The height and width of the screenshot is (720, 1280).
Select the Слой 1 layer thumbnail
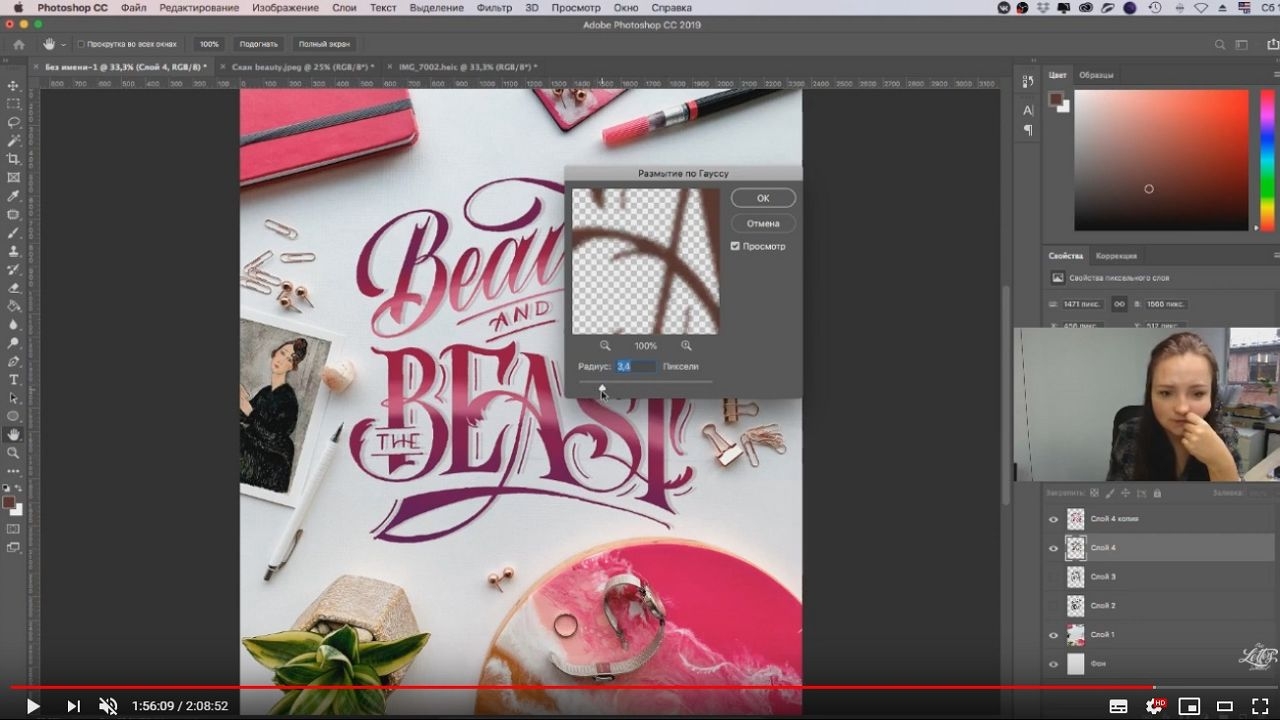1076,635
